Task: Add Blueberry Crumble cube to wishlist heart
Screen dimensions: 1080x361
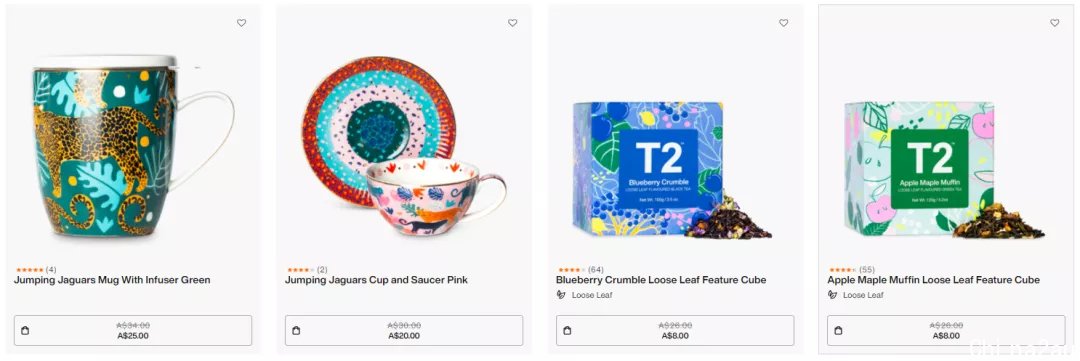Action: [783, 23]
